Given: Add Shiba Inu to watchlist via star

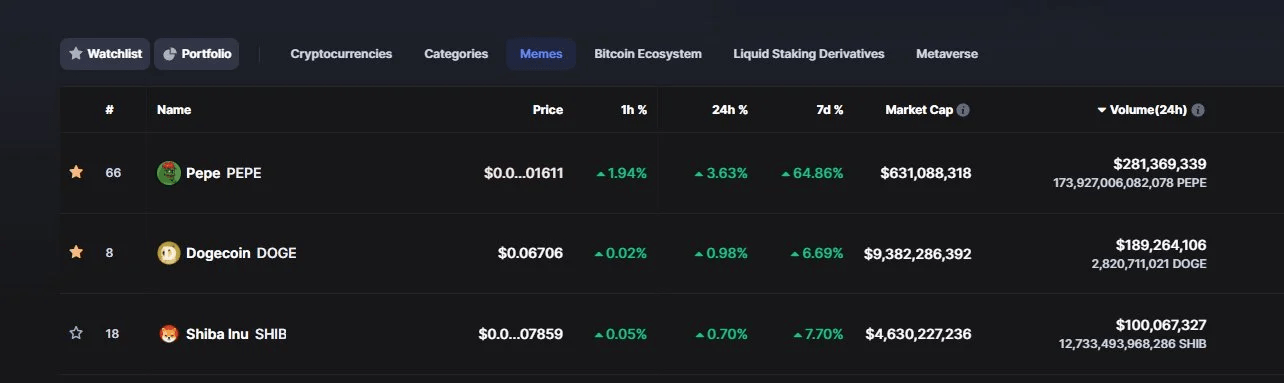Looking at the screenshot, I should (x=76, y=333).
